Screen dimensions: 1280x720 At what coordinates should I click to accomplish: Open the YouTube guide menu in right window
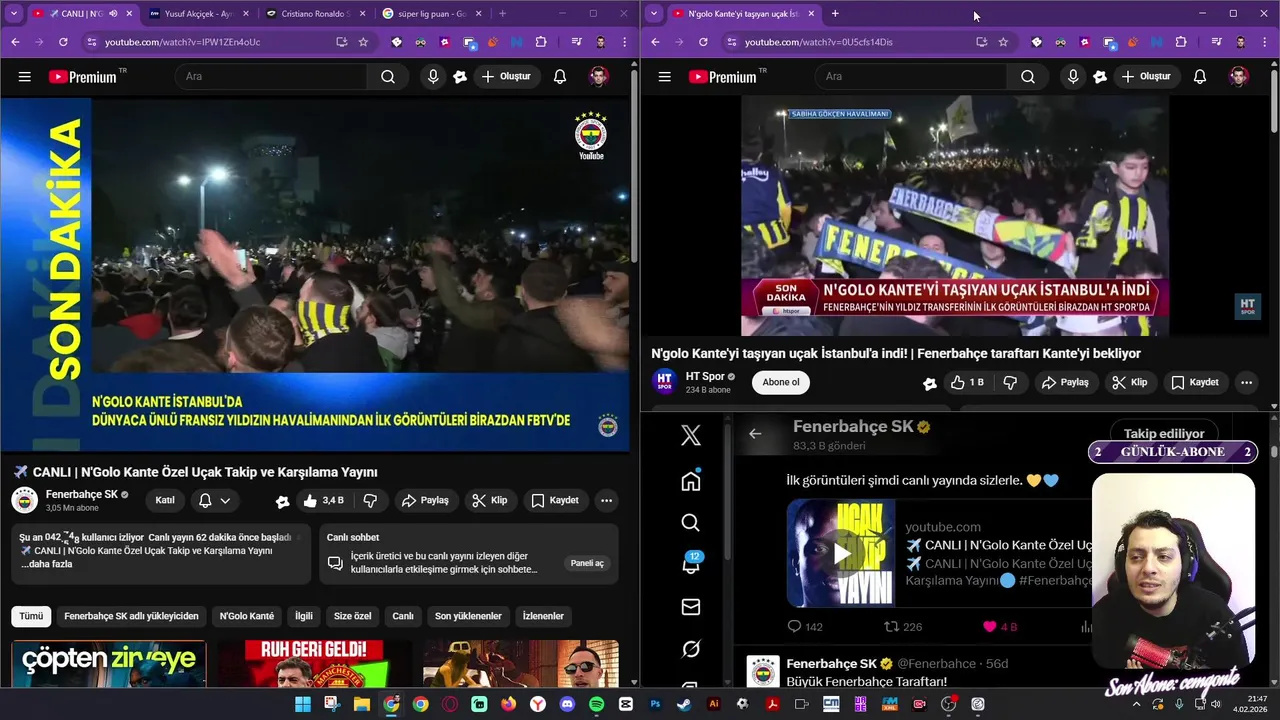[x=665, y=77]
